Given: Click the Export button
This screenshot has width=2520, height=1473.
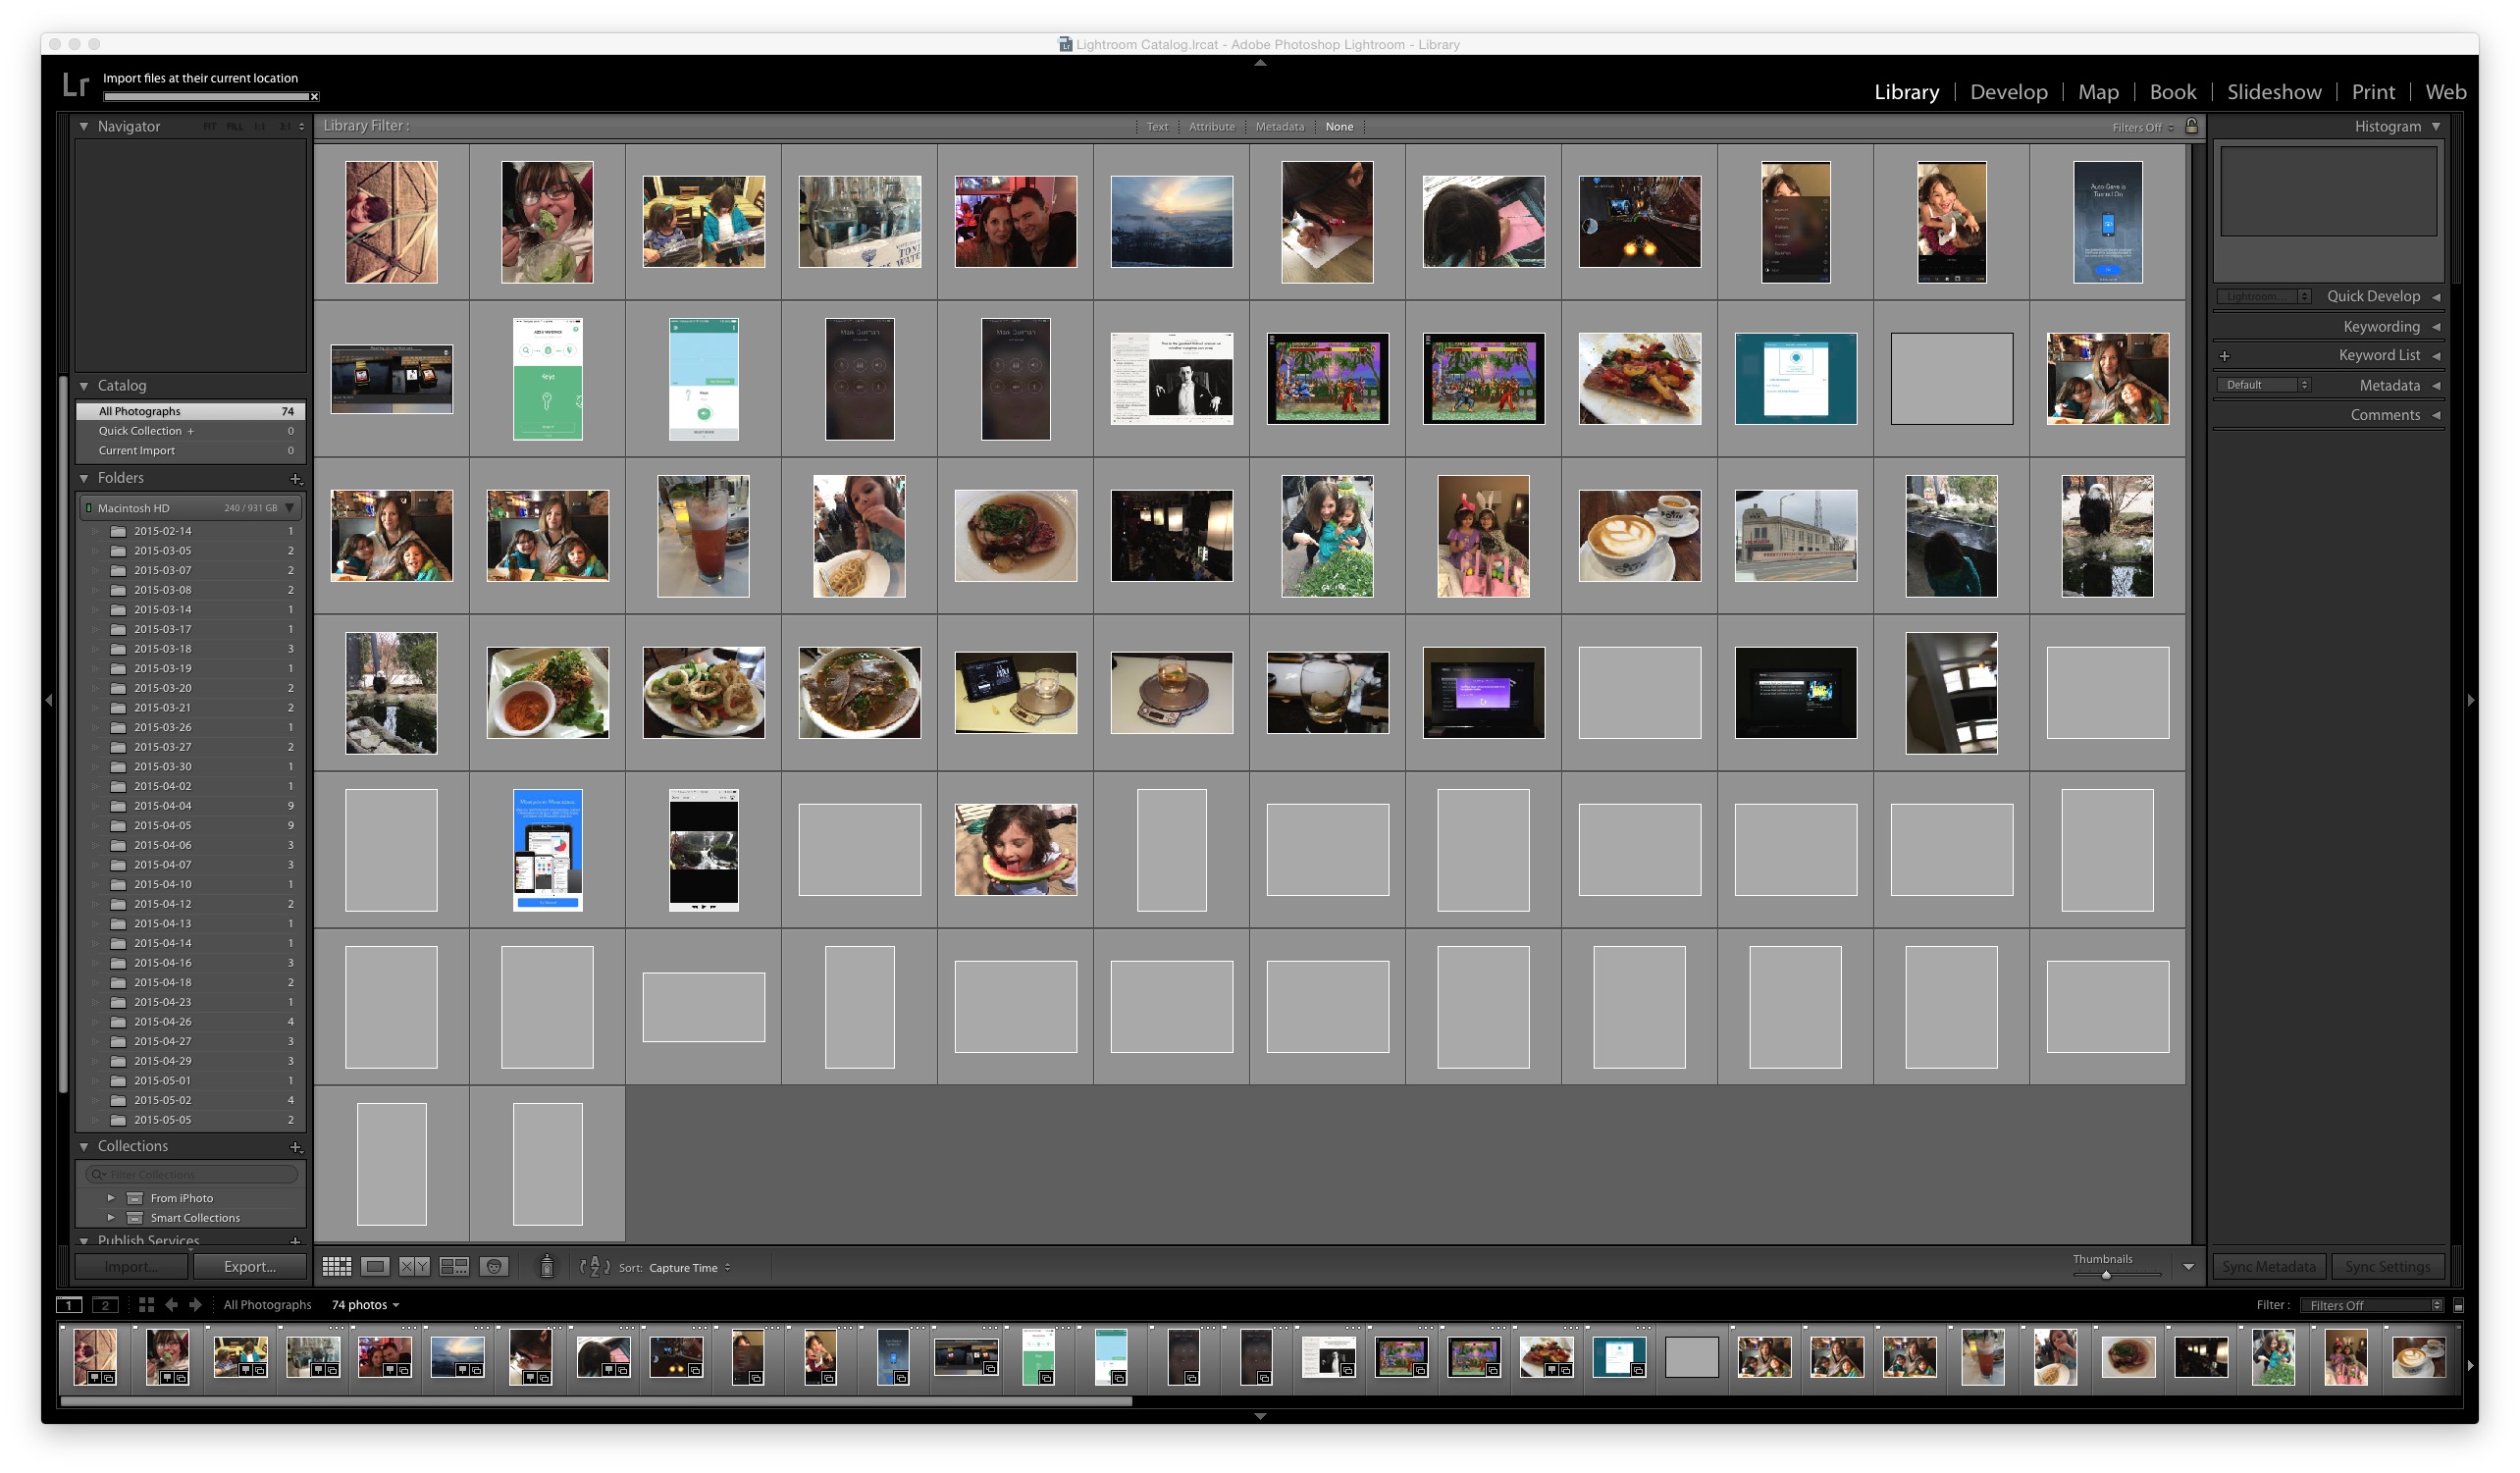Looking at the screenshot, I should click(x=249, y=1267).
